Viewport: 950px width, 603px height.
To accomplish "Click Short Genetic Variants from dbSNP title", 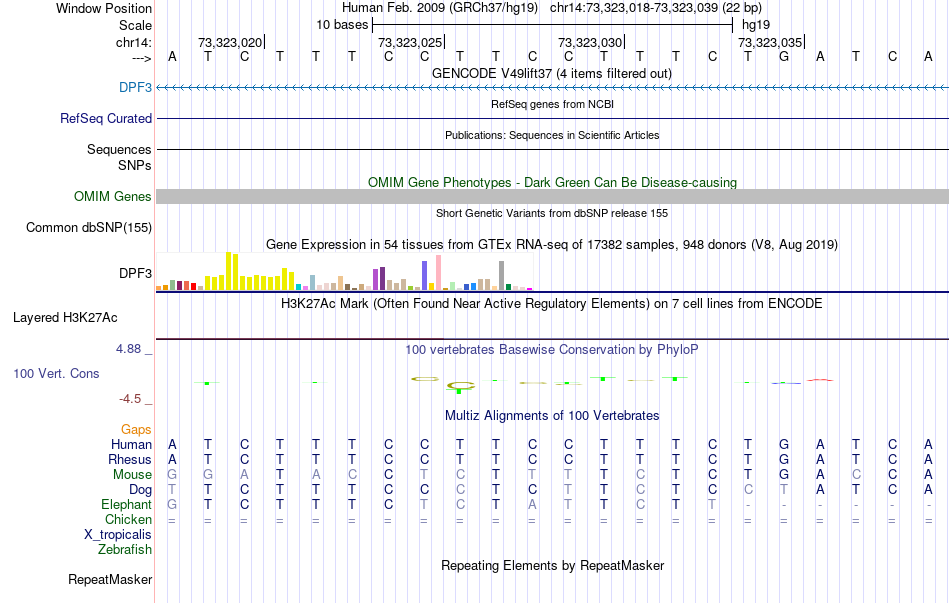I will coord(552,213).
